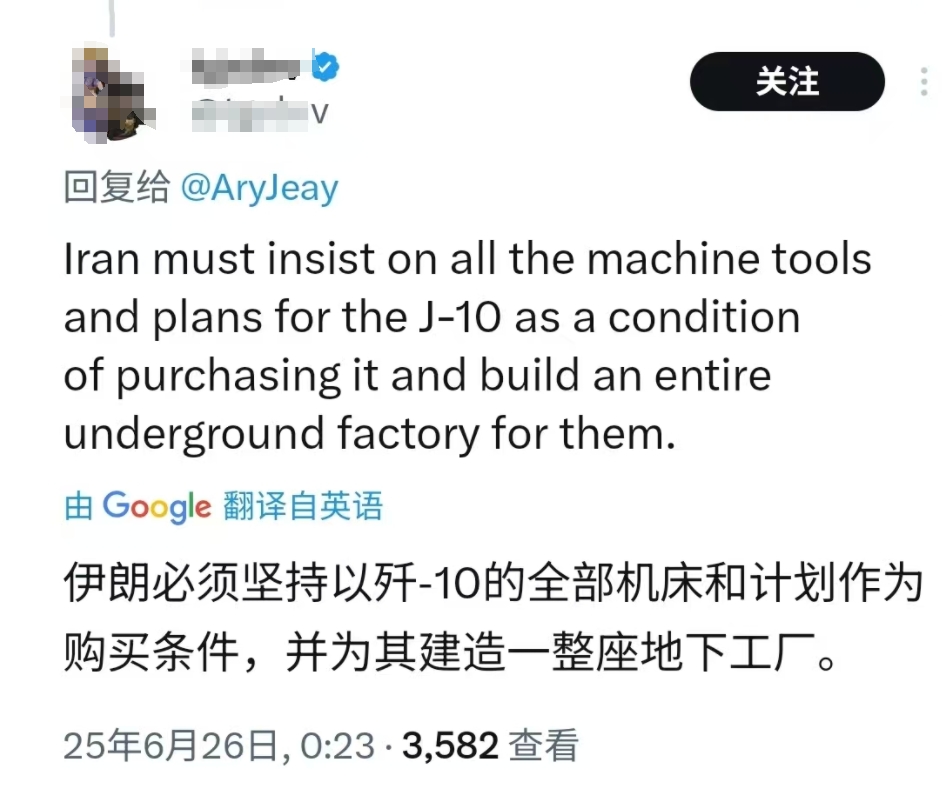The image size is (942, 790).
Task: Open the @AryJeay mention link
Action: pyautogui.click(x=260, y=188)
